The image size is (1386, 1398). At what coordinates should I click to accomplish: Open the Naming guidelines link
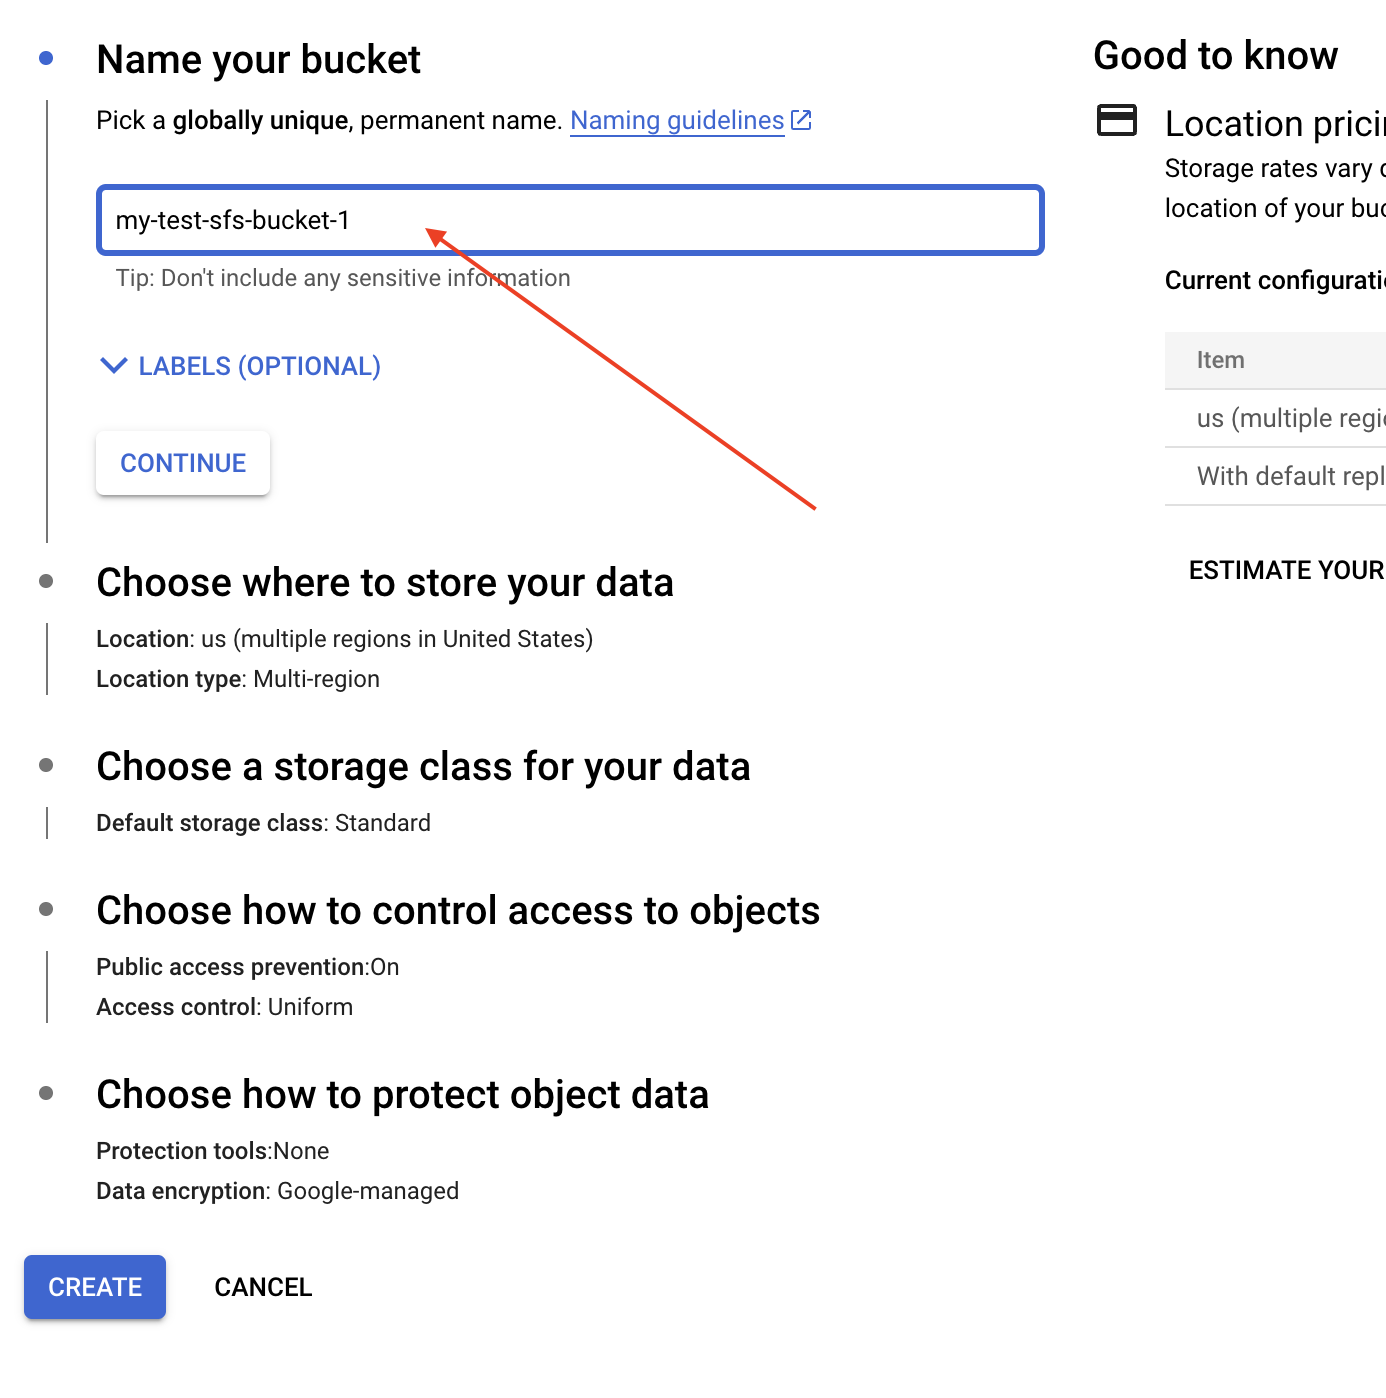[x=676, y=121]
